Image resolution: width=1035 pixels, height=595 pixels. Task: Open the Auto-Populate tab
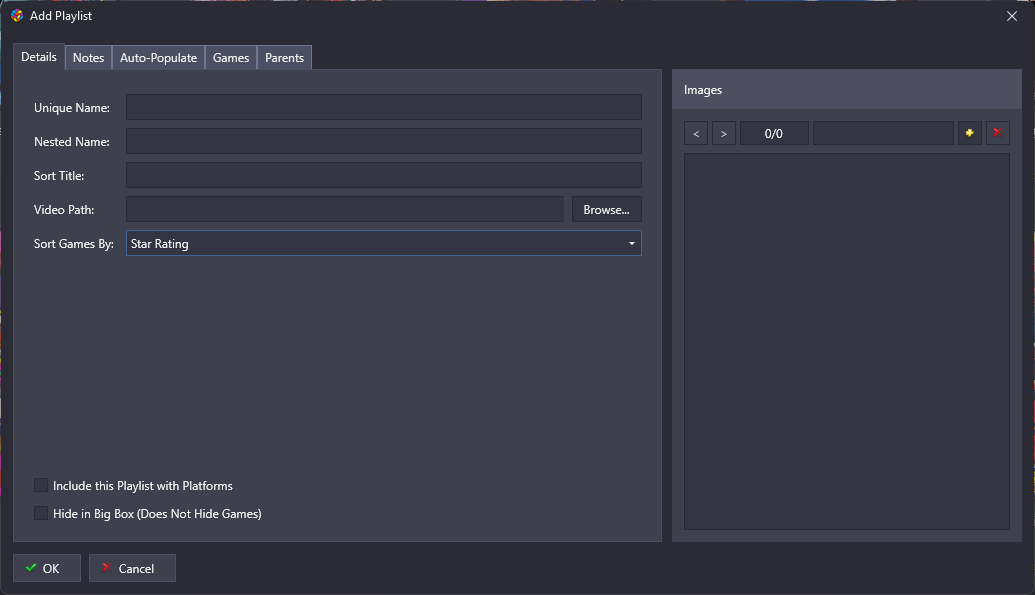coord(158,58)
